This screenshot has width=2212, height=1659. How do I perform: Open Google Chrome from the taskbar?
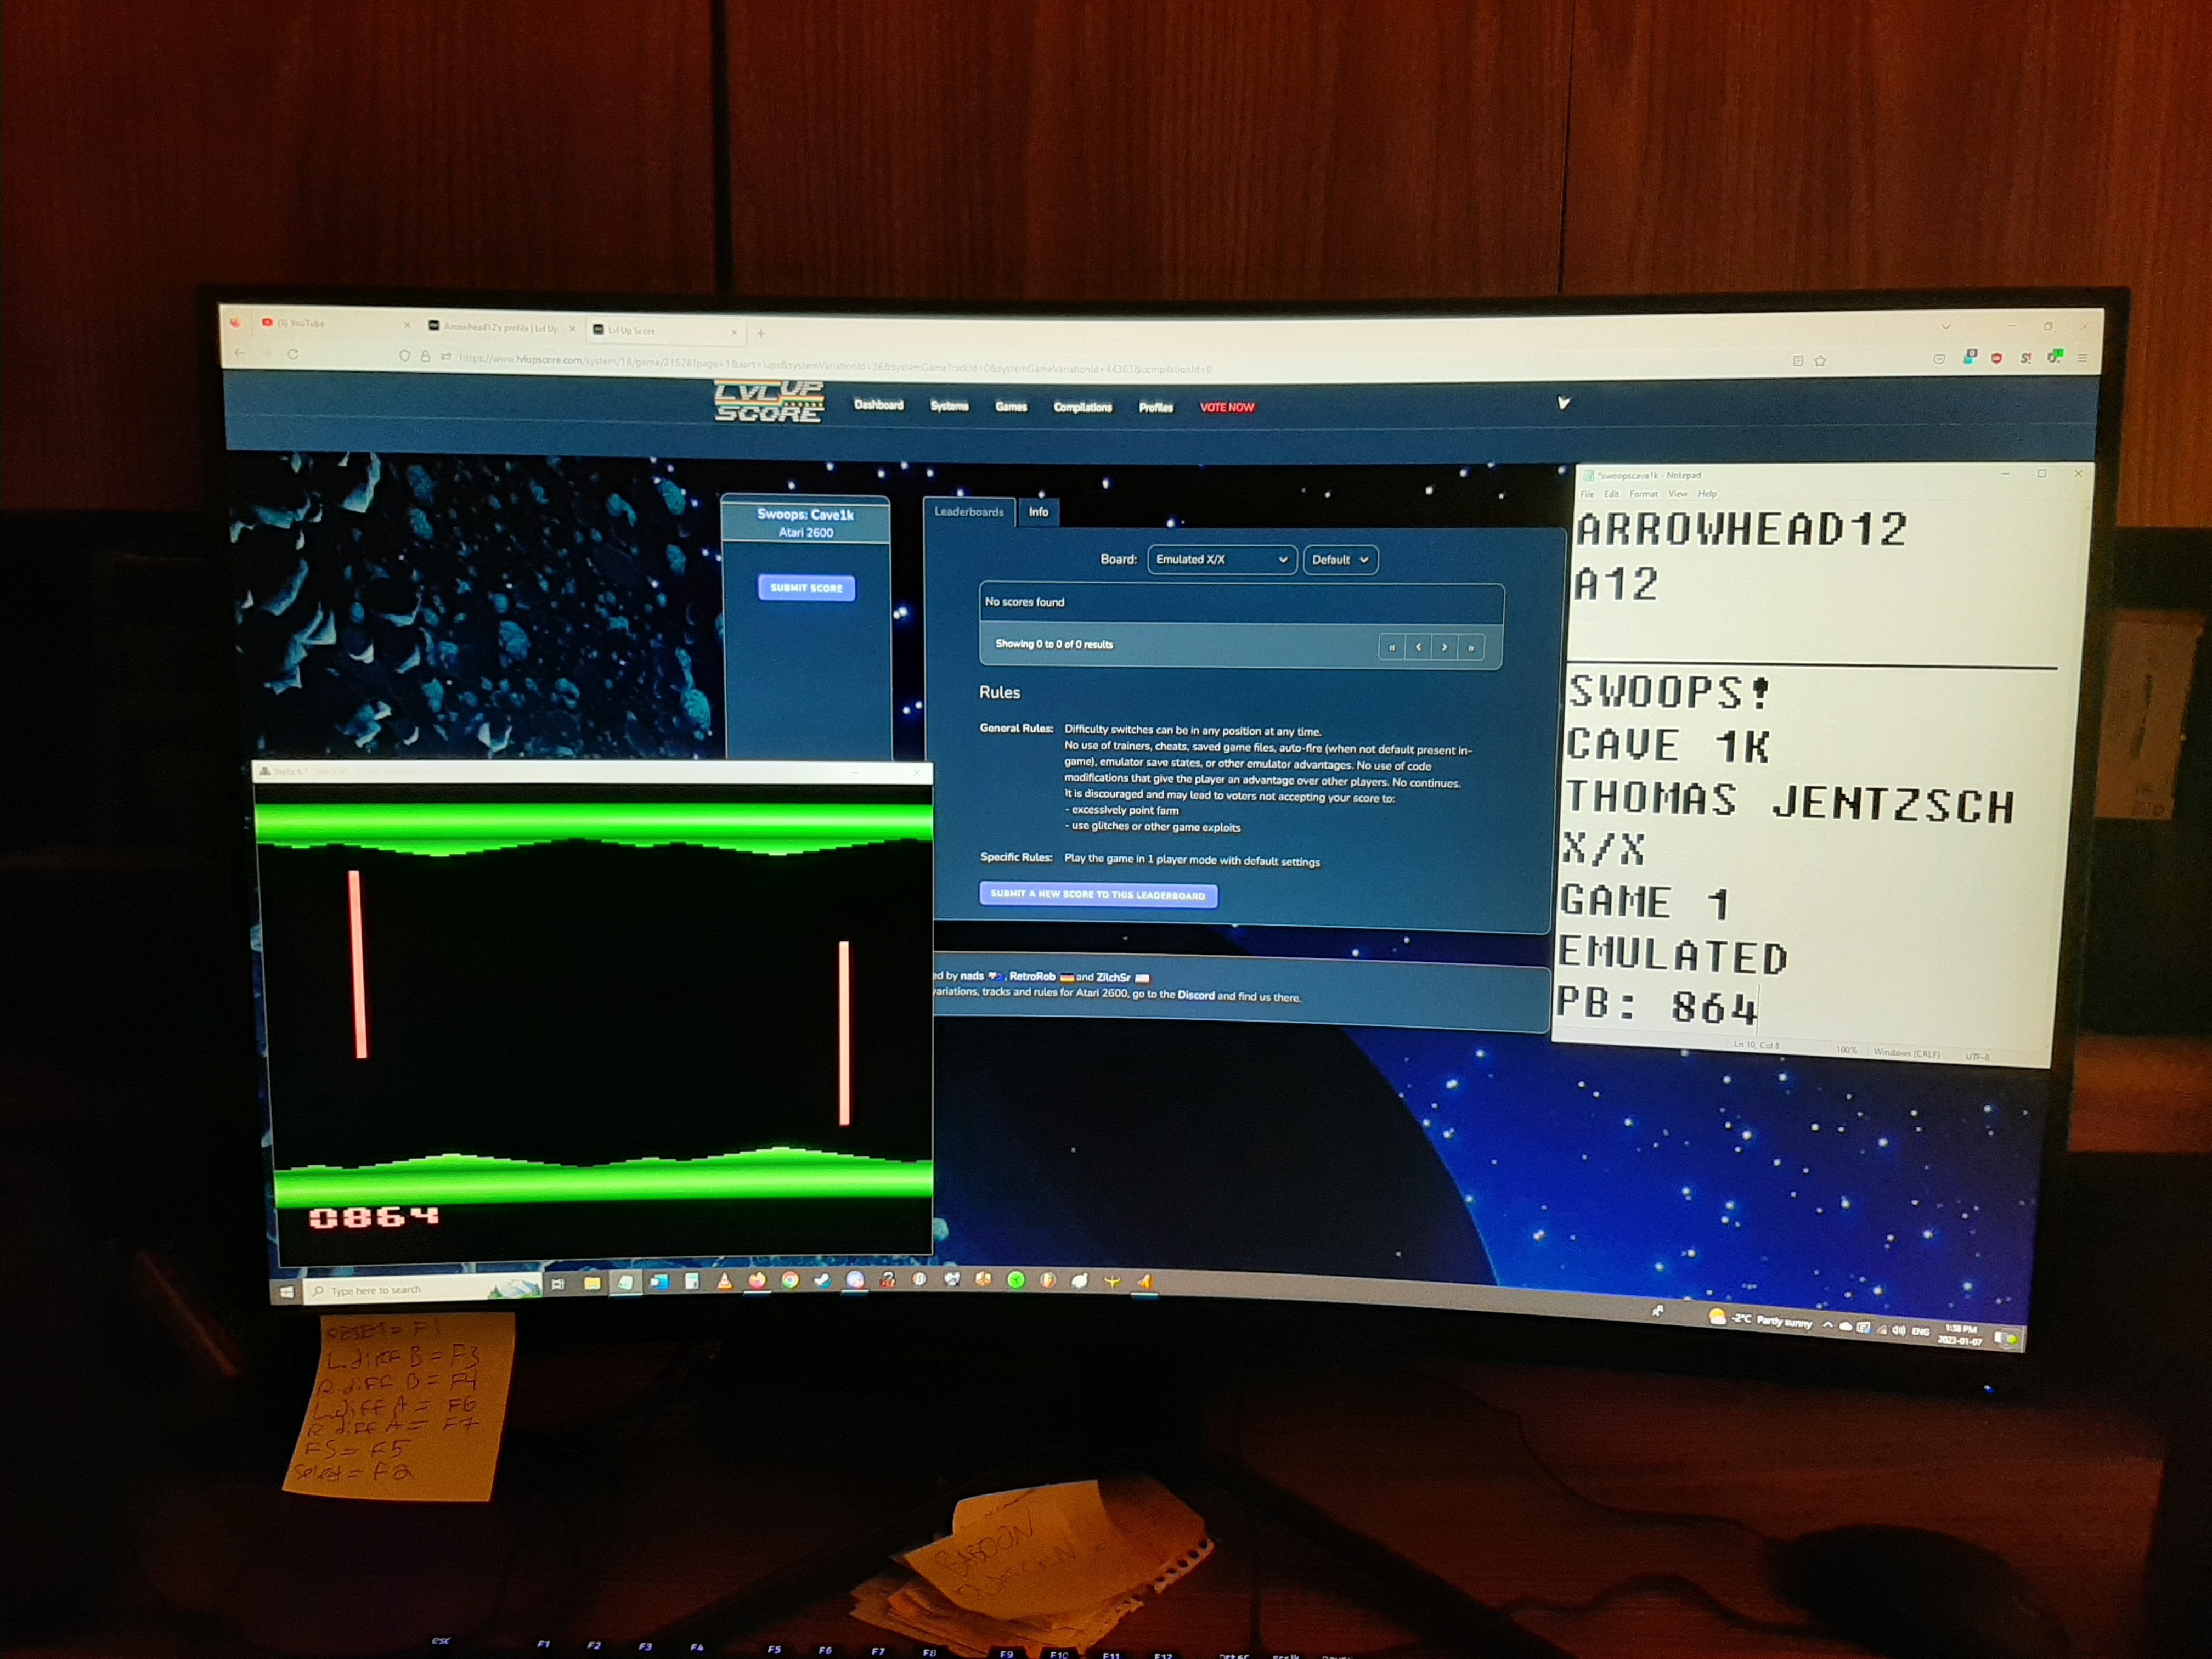coord(790,1281)
